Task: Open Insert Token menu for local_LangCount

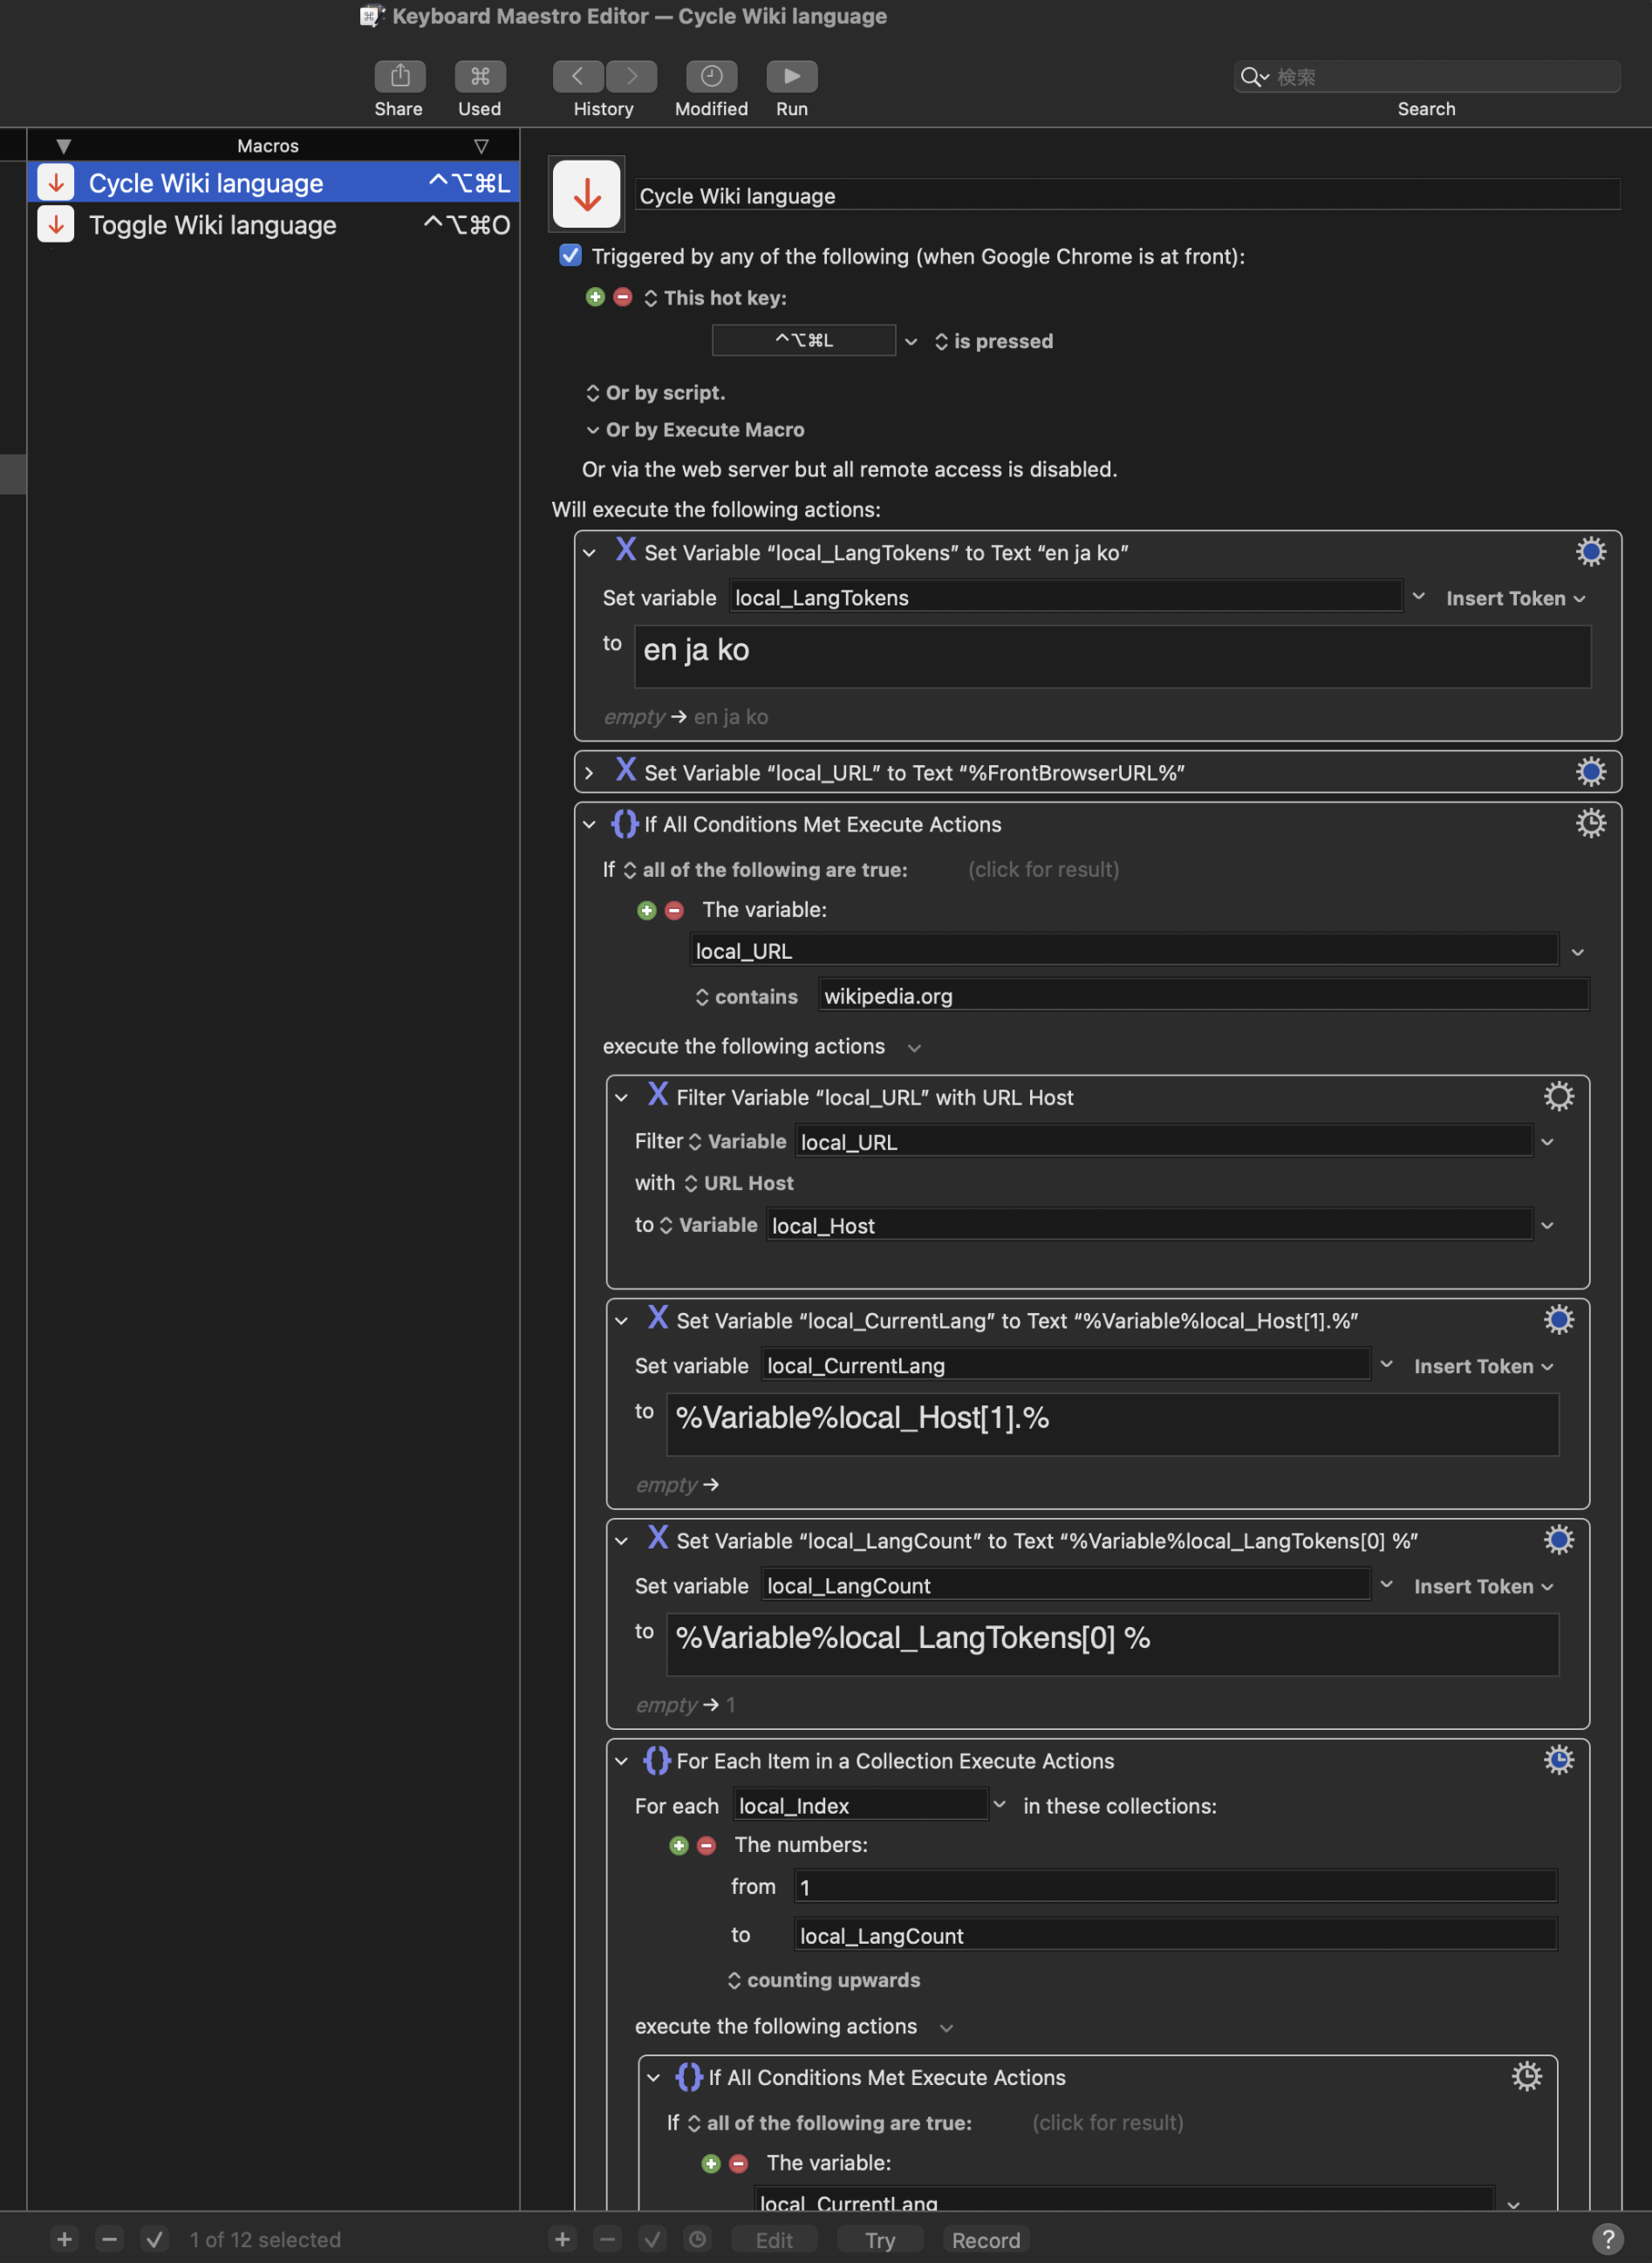Action: [x=1483, y=1586]
